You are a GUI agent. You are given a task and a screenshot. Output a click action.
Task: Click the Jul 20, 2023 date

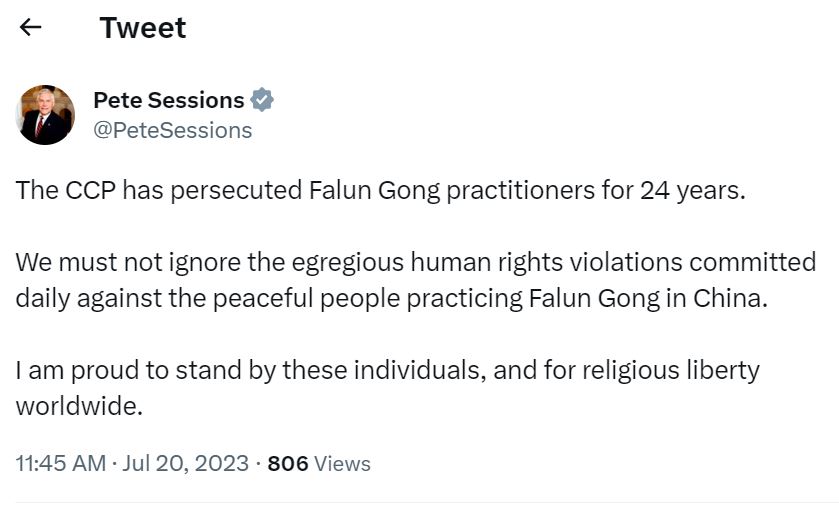186,464
